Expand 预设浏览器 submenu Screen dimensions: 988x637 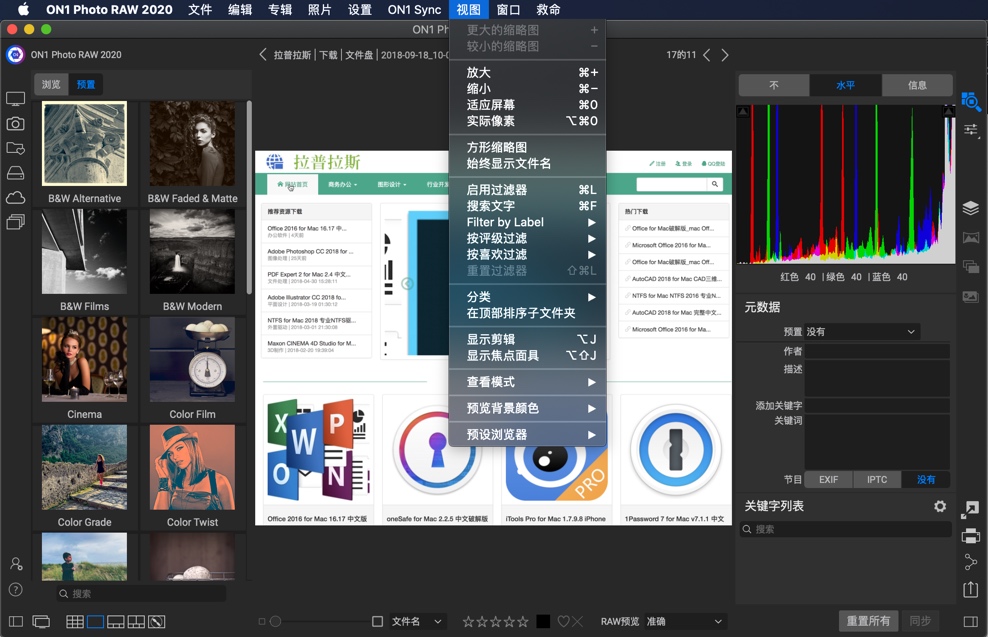(x=527, y=435)
